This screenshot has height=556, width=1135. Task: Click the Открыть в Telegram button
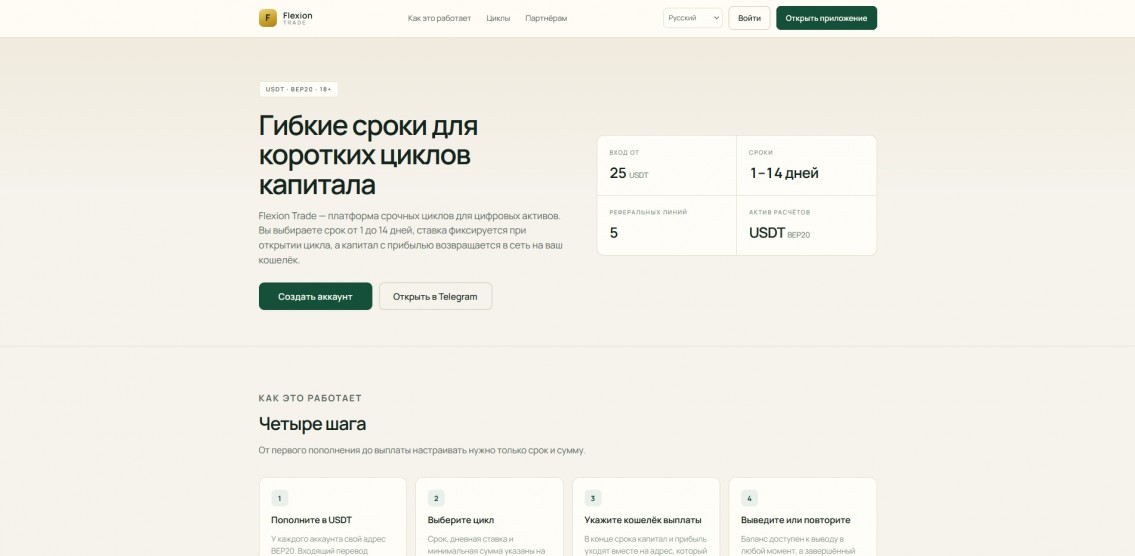click(x=435, y=296)
